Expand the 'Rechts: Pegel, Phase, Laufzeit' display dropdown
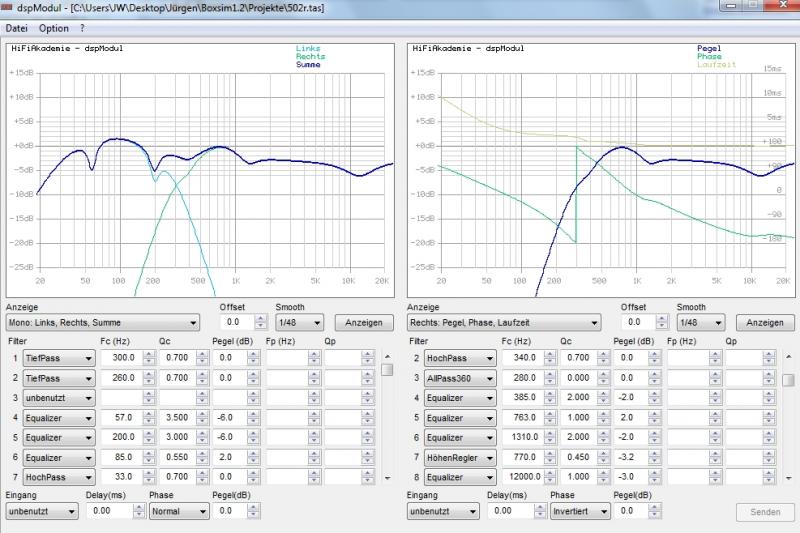The width and height of the screenshot is (800, 533). tap(504, 323)
